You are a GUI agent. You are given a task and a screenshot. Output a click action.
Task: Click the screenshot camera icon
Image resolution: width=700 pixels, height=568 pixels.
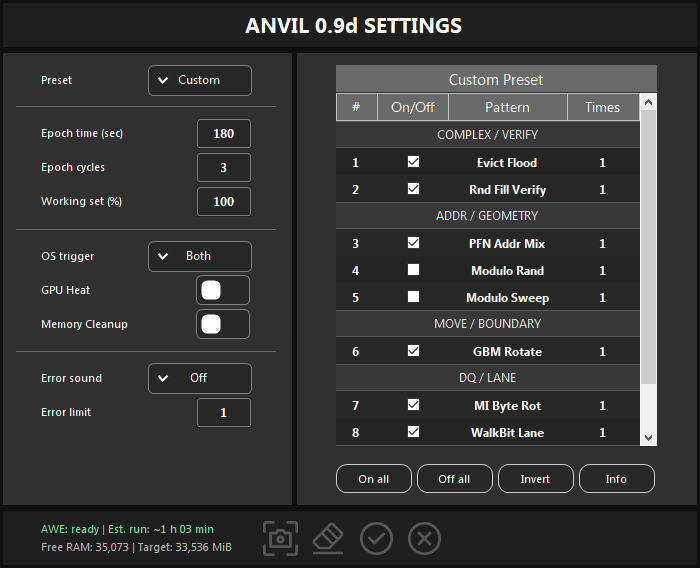pos(280,539)
